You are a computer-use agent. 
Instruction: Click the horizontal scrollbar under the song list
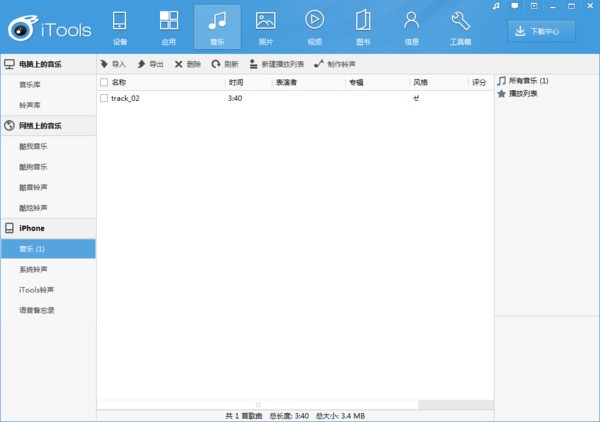click(x=258, y=404)
